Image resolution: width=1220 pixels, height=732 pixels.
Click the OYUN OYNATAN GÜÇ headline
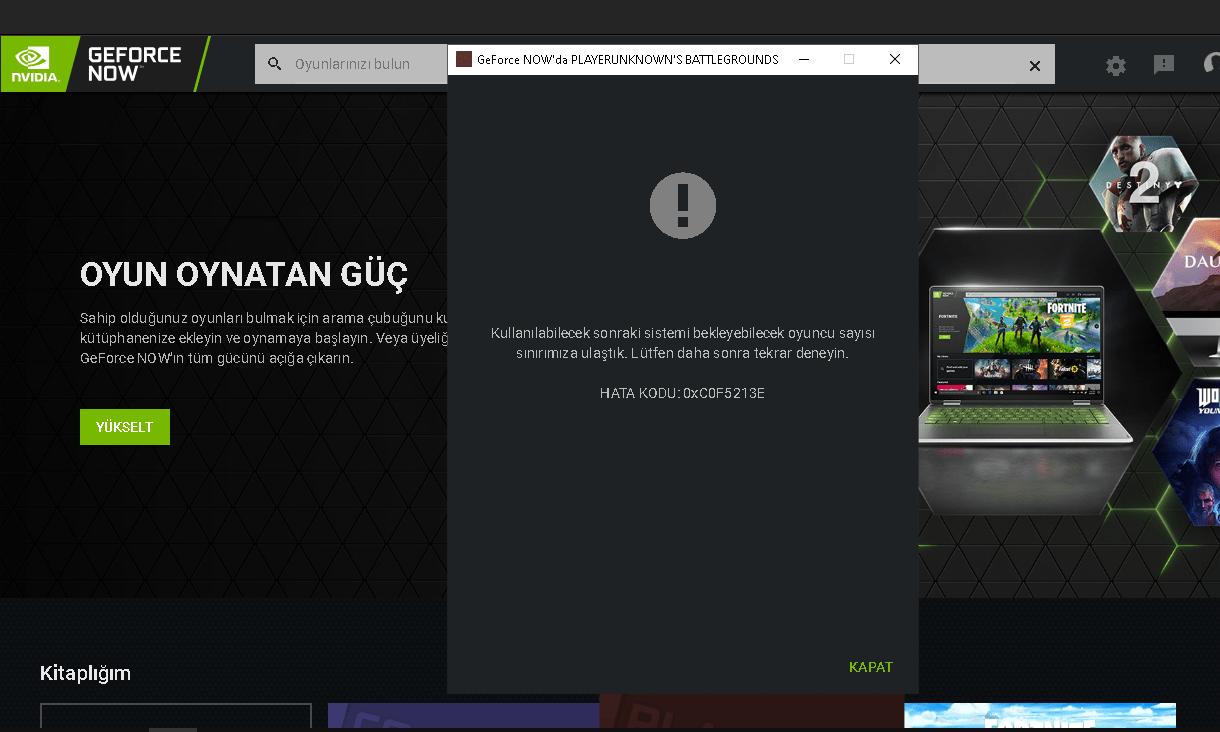pyautogui.click(x=244, y=274)
